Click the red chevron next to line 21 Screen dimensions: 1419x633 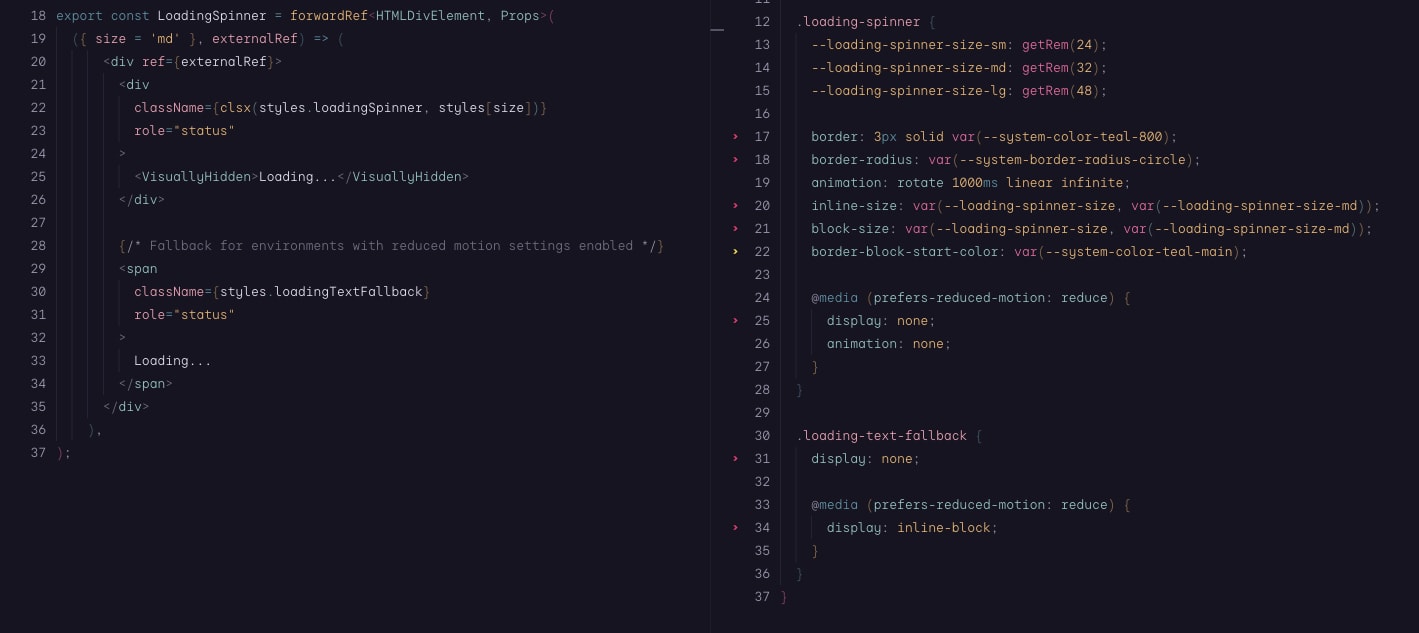tap(736, 229)
